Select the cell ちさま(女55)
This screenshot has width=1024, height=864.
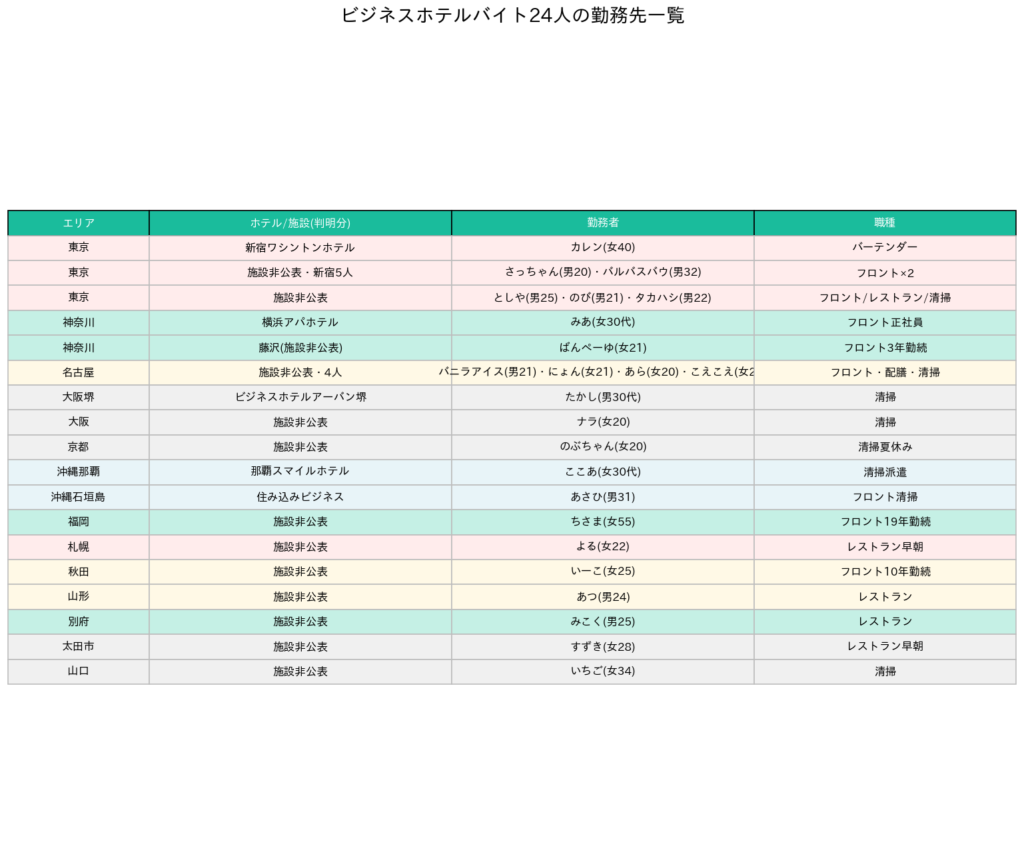[x=603, y=522]
